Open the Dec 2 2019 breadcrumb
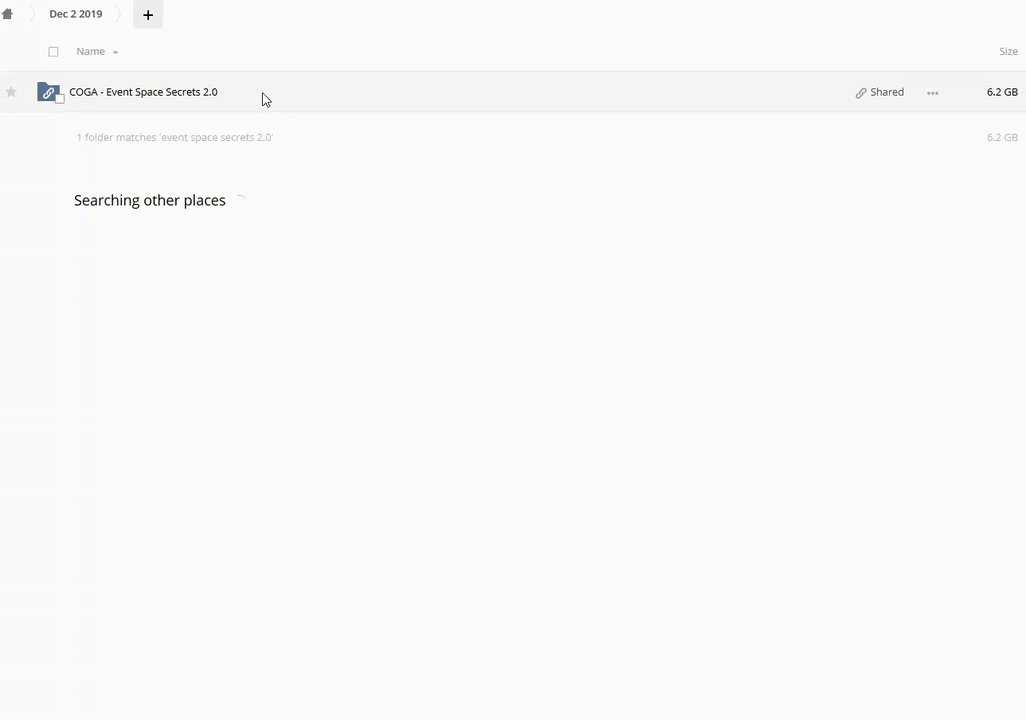 coord(76,15)
